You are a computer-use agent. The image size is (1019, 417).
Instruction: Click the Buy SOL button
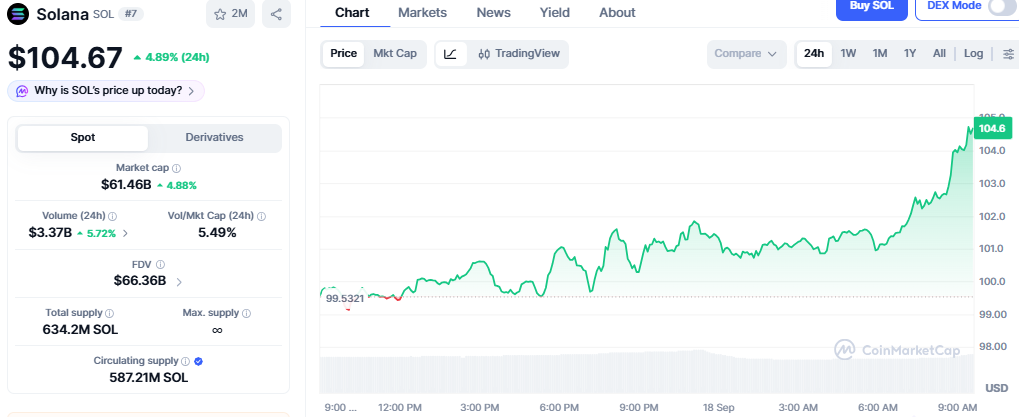[871, 8]
